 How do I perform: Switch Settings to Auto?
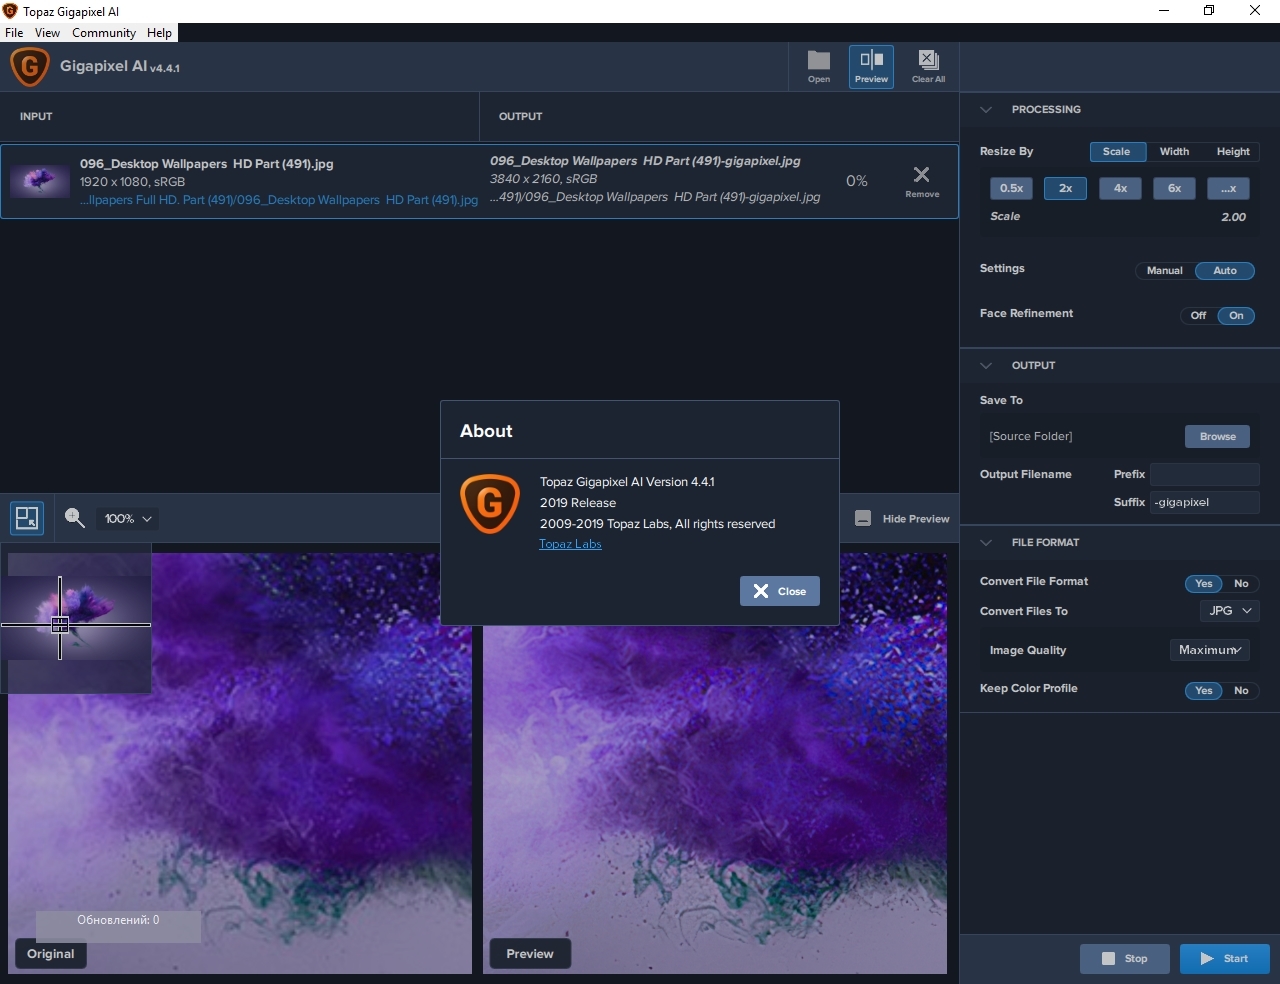1225,271
